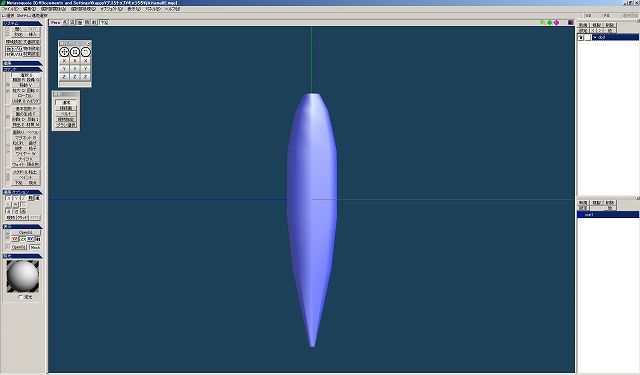Image resolution: width=640 pixels, height=375 pixels.
Task: Click the 削除 button in the material panel
Action: [609, 202]
